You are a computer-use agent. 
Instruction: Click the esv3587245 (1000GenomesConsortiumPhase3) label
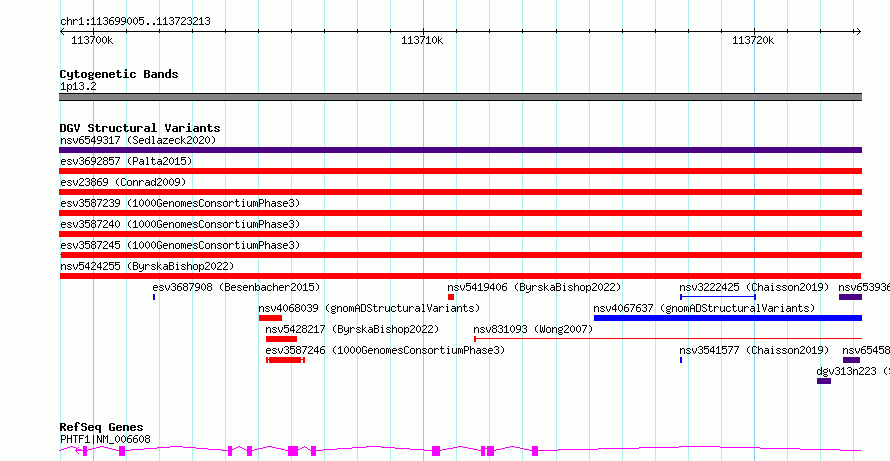(180, 245)
